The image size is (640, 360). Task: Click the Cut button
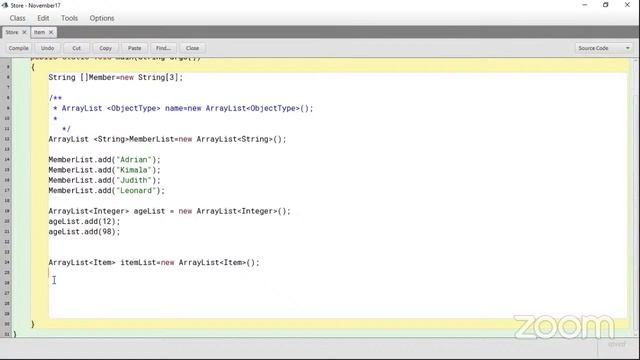pos(76,48)
